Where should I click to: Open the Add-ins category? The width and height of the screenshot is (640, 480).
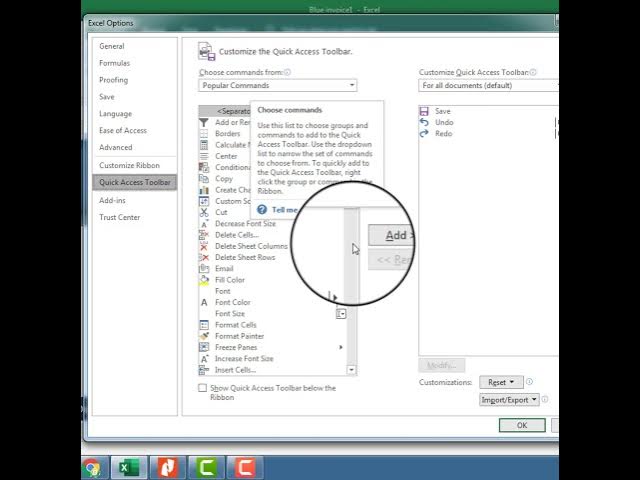112,200
